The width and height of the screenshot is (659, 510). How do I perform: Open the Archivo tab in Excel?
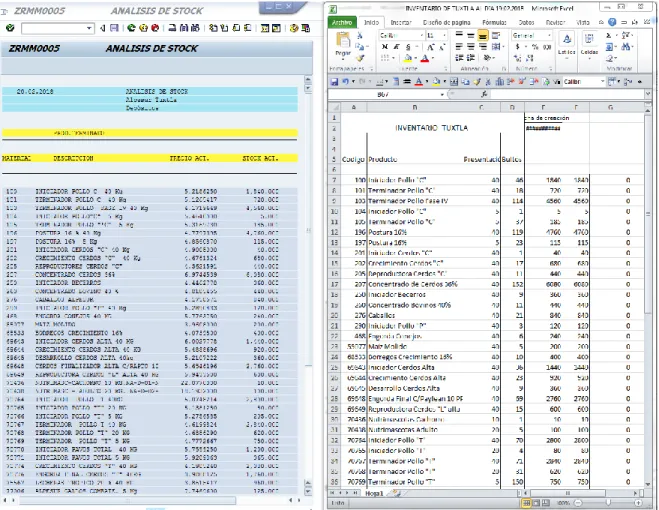click(x=342, y=22)
